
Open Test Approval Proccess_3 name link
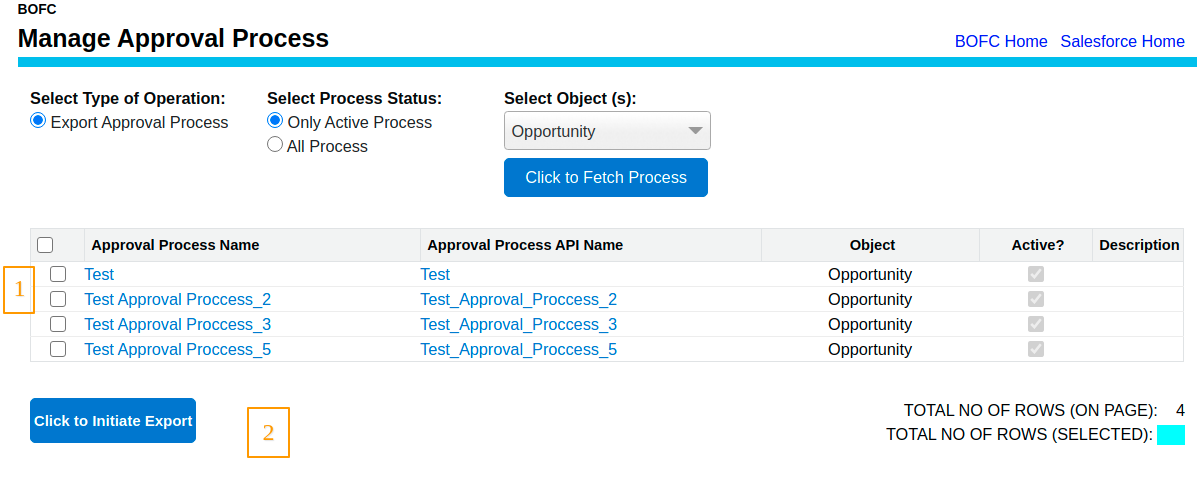[178, 325]
